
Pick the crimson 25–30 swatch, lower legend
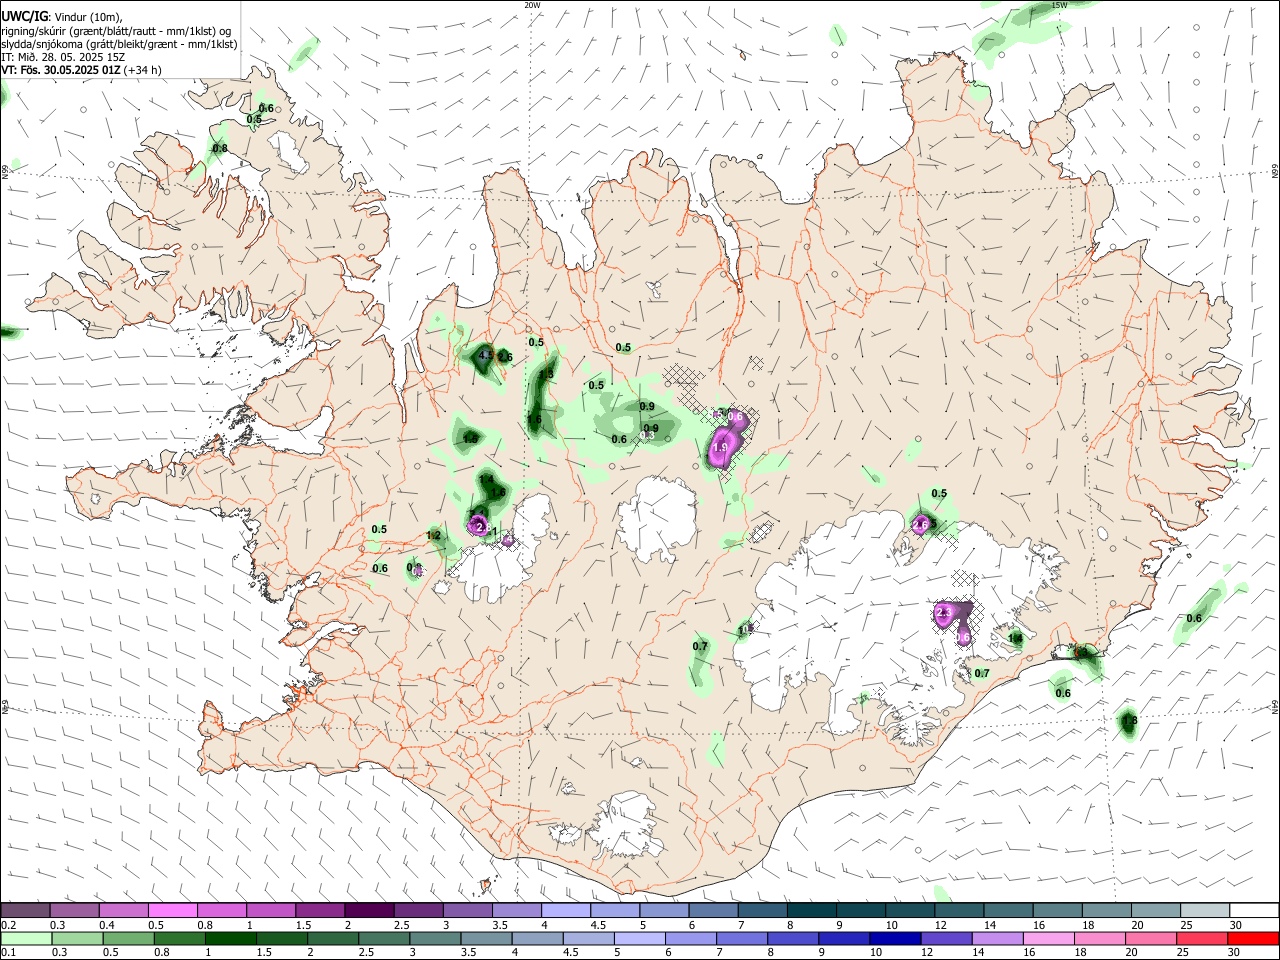point(1203,938)
